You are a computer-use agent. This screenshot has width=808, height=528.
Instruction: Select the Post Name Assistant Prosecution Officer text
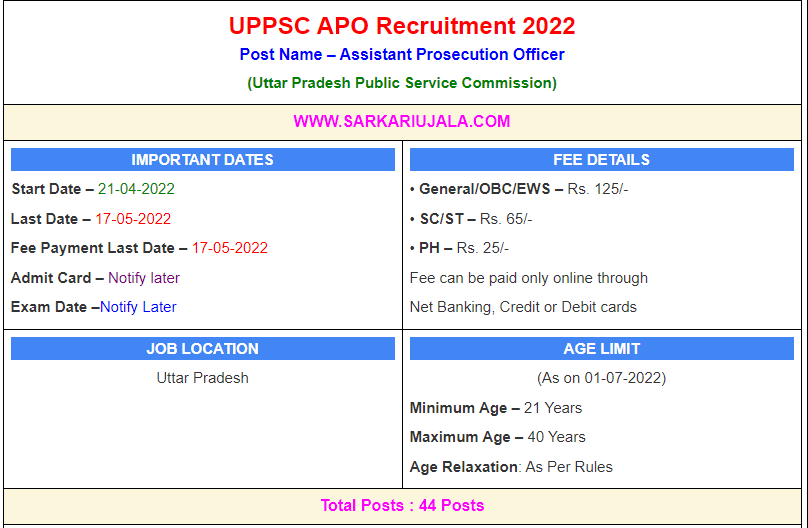[x=402, y=54]
